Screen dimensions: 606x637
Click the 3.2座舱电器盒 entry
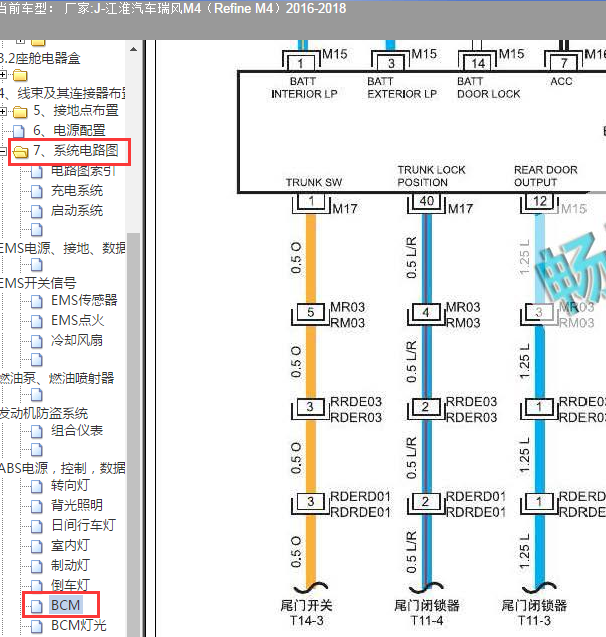(x=40, y=58)
